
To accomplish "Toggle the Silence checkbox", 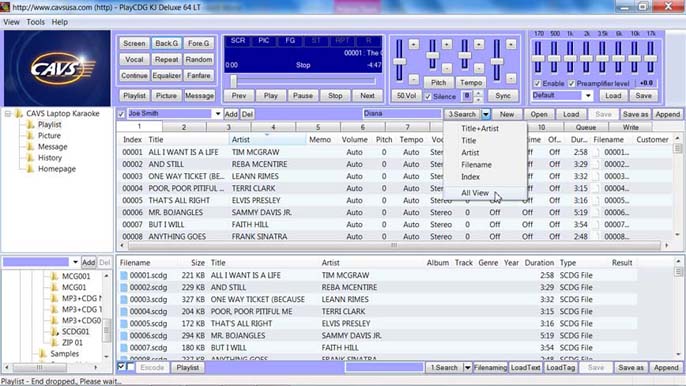I will [428, 97].
